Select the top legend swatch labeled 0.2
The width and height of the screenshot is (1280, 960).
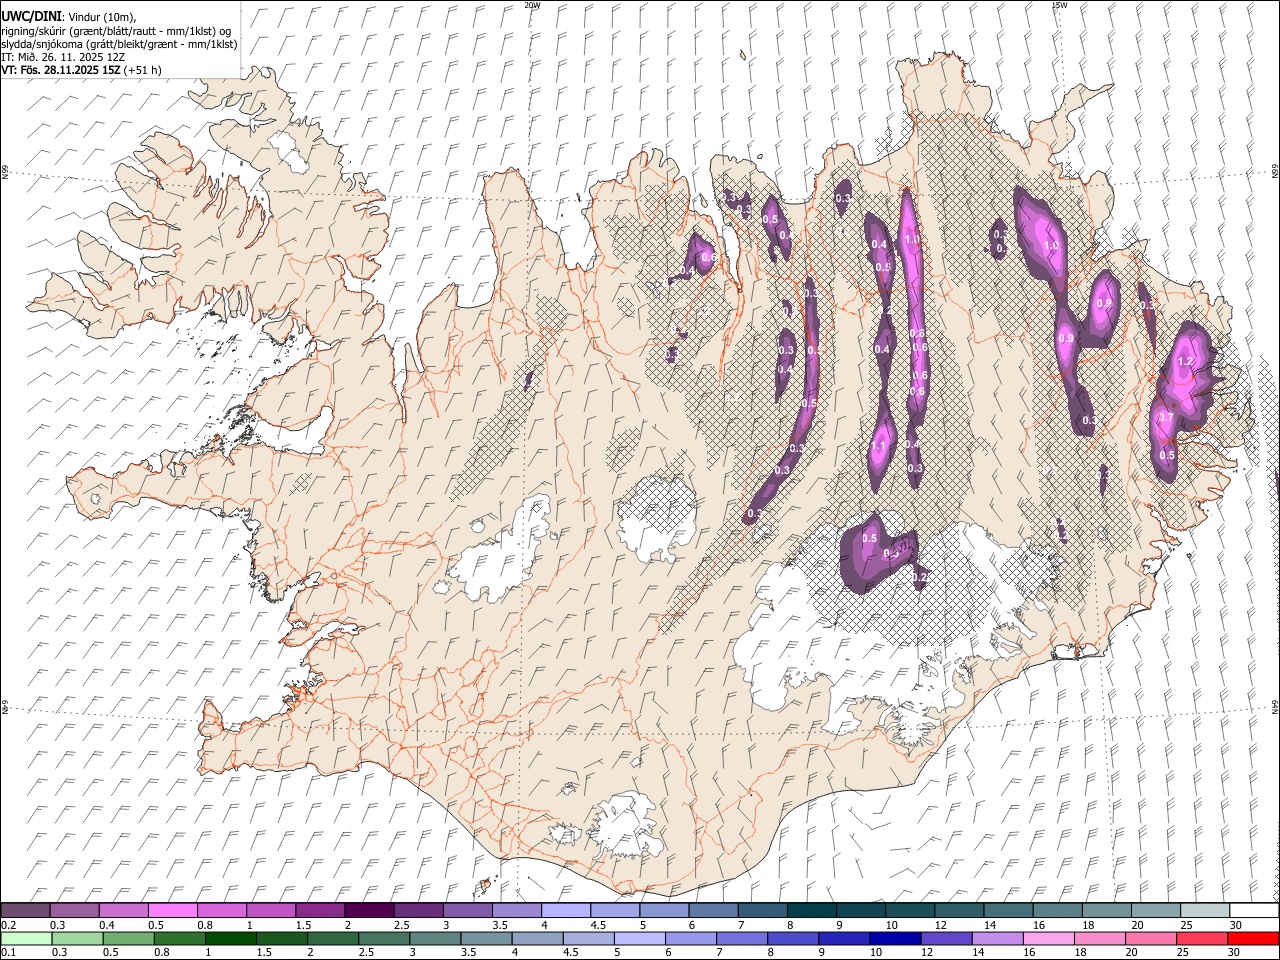[26, 910]
